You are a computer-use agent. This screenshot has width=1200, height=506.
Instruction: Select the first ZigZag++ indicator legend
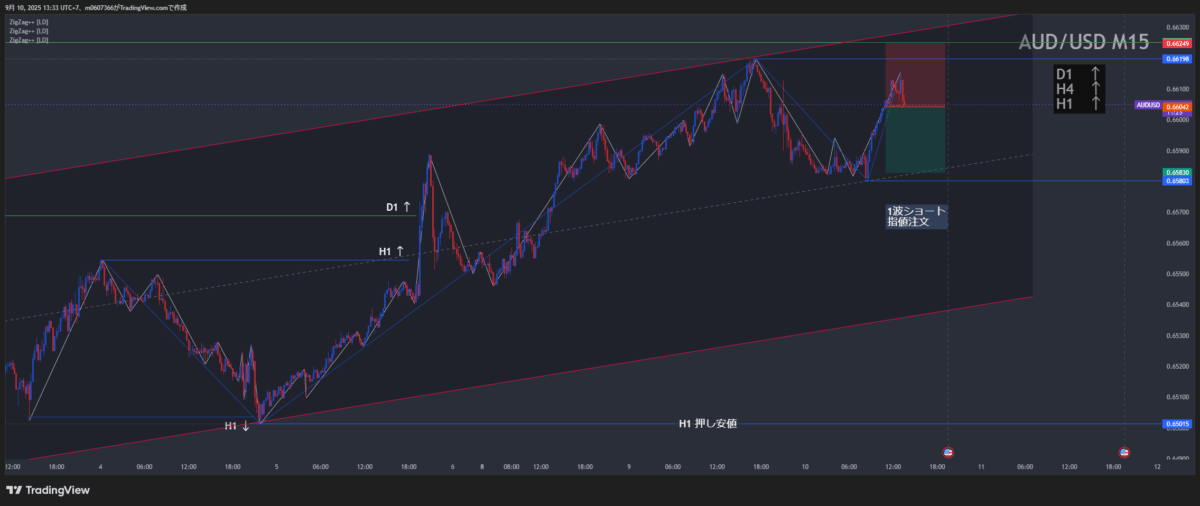pos(29,21)
